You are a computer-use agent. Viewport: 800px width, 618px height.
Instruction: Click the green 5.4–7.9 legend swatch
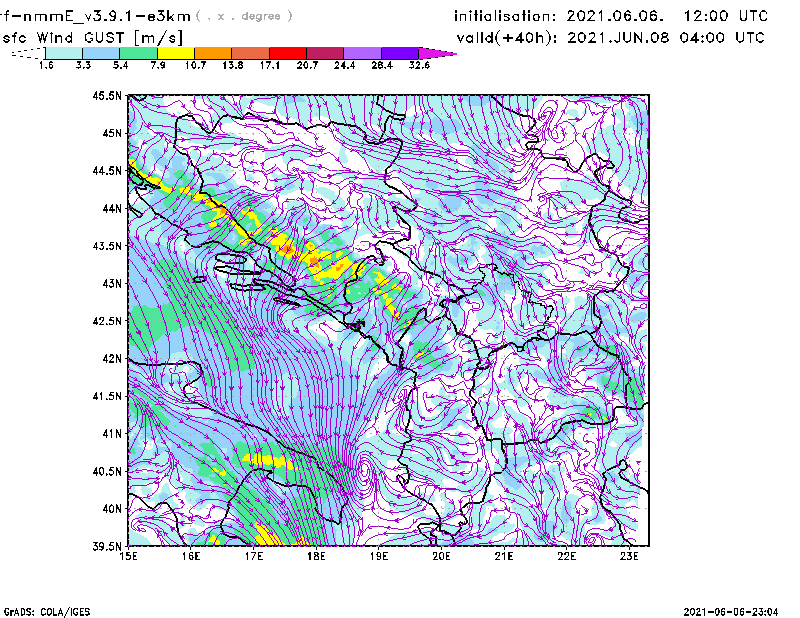[x=138, y=53]
